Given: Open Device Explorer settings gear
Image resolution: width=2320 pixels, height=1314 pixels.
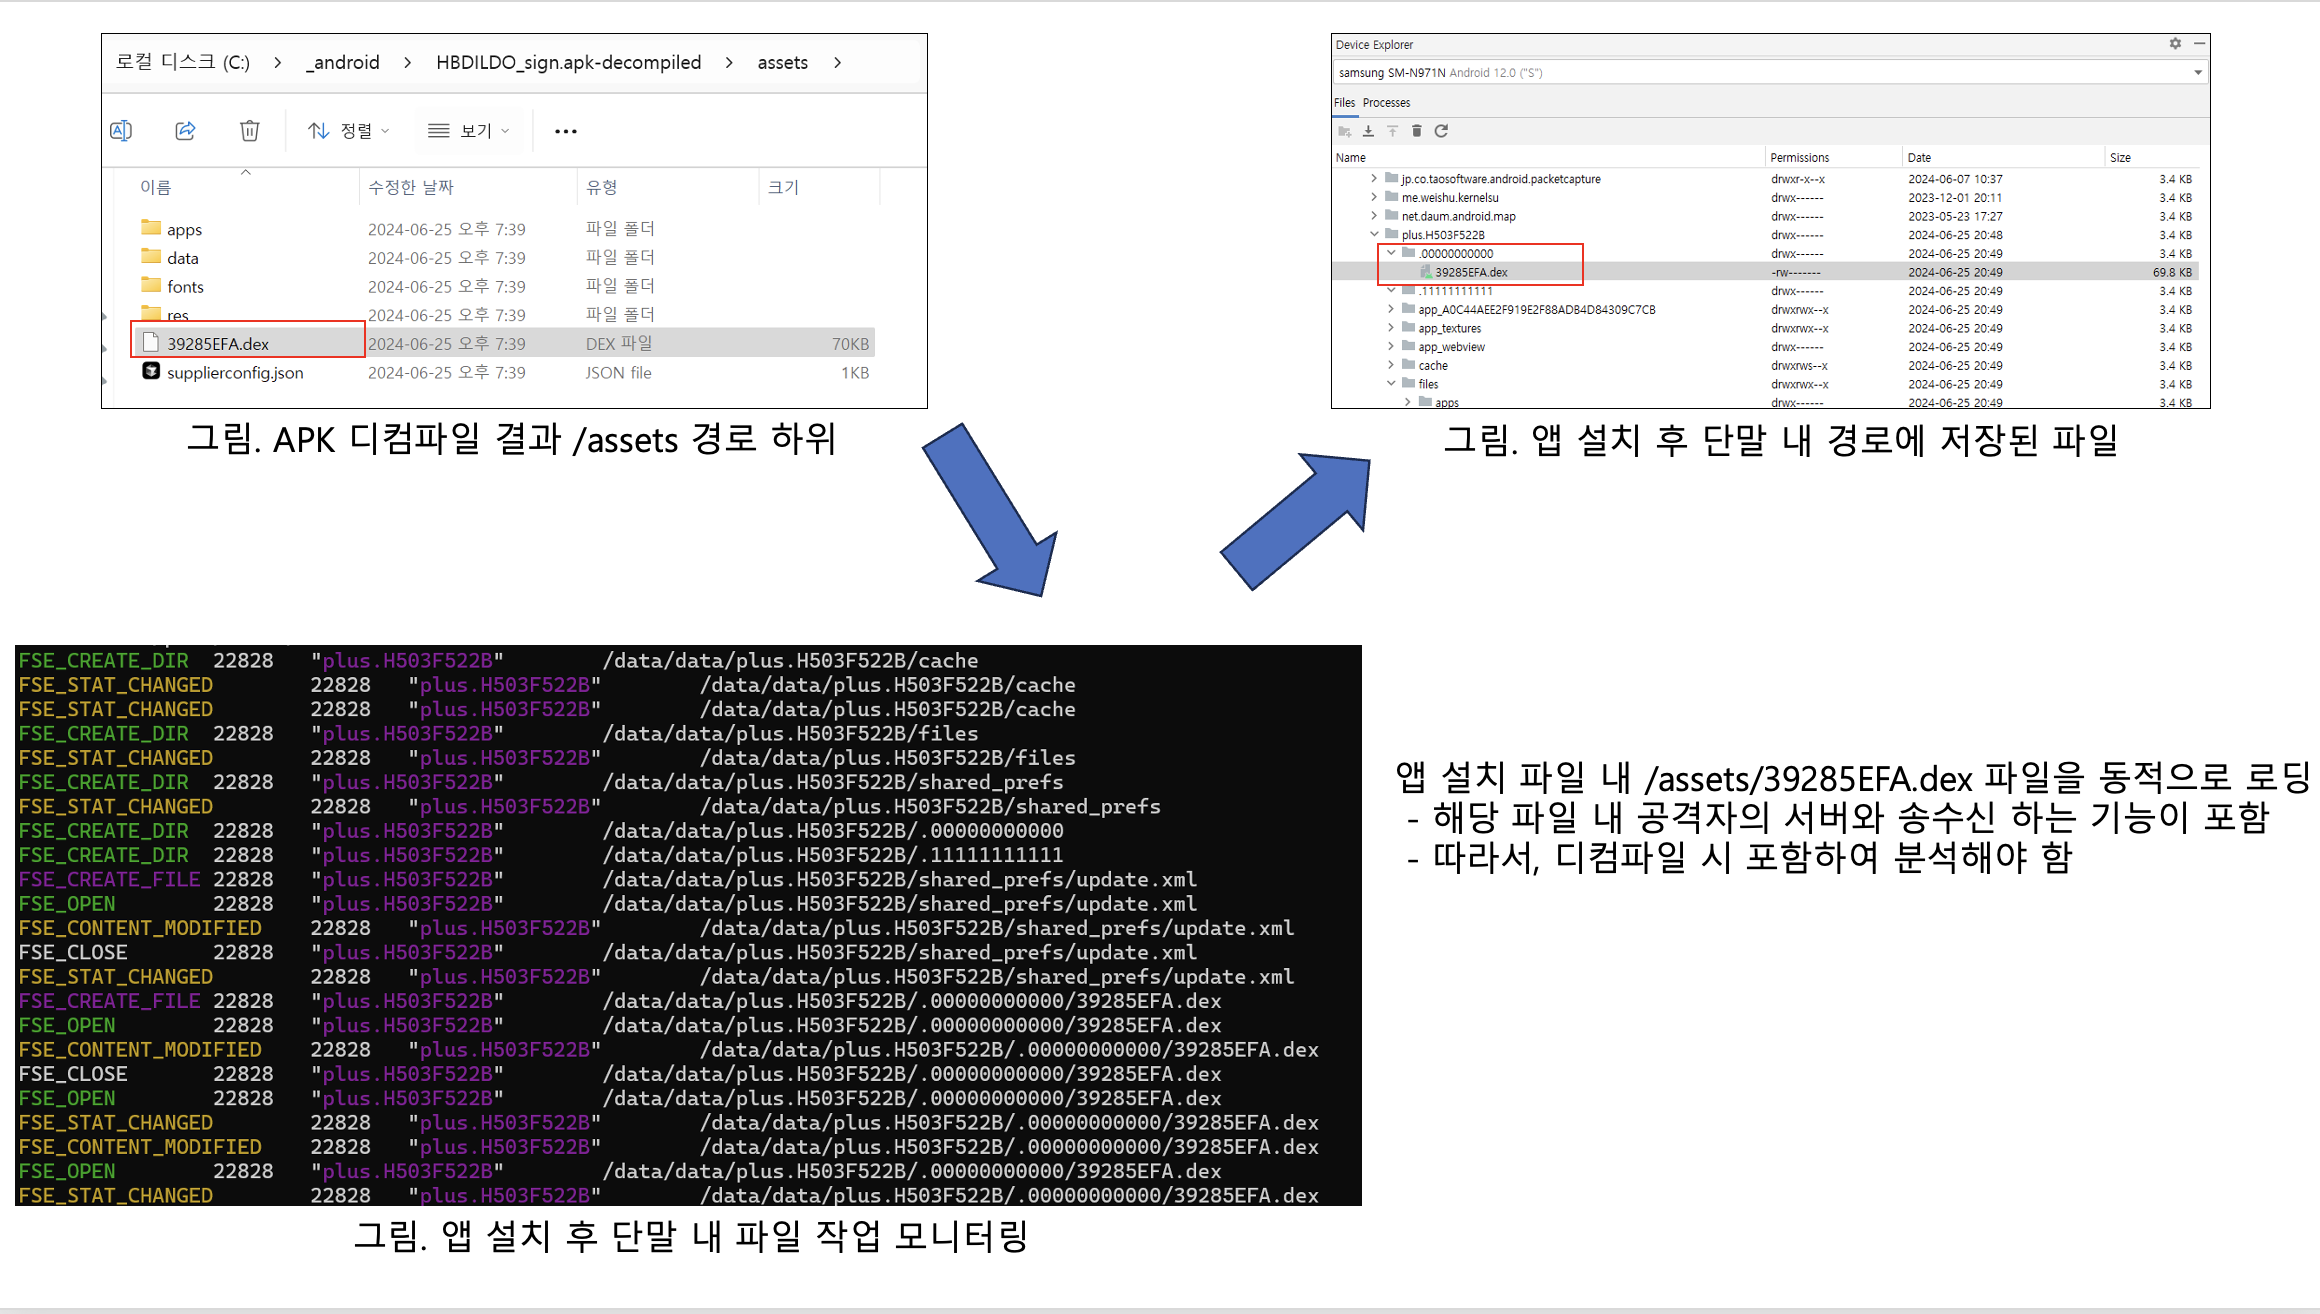Looking at the screenshot, I should click(2175, 44).
